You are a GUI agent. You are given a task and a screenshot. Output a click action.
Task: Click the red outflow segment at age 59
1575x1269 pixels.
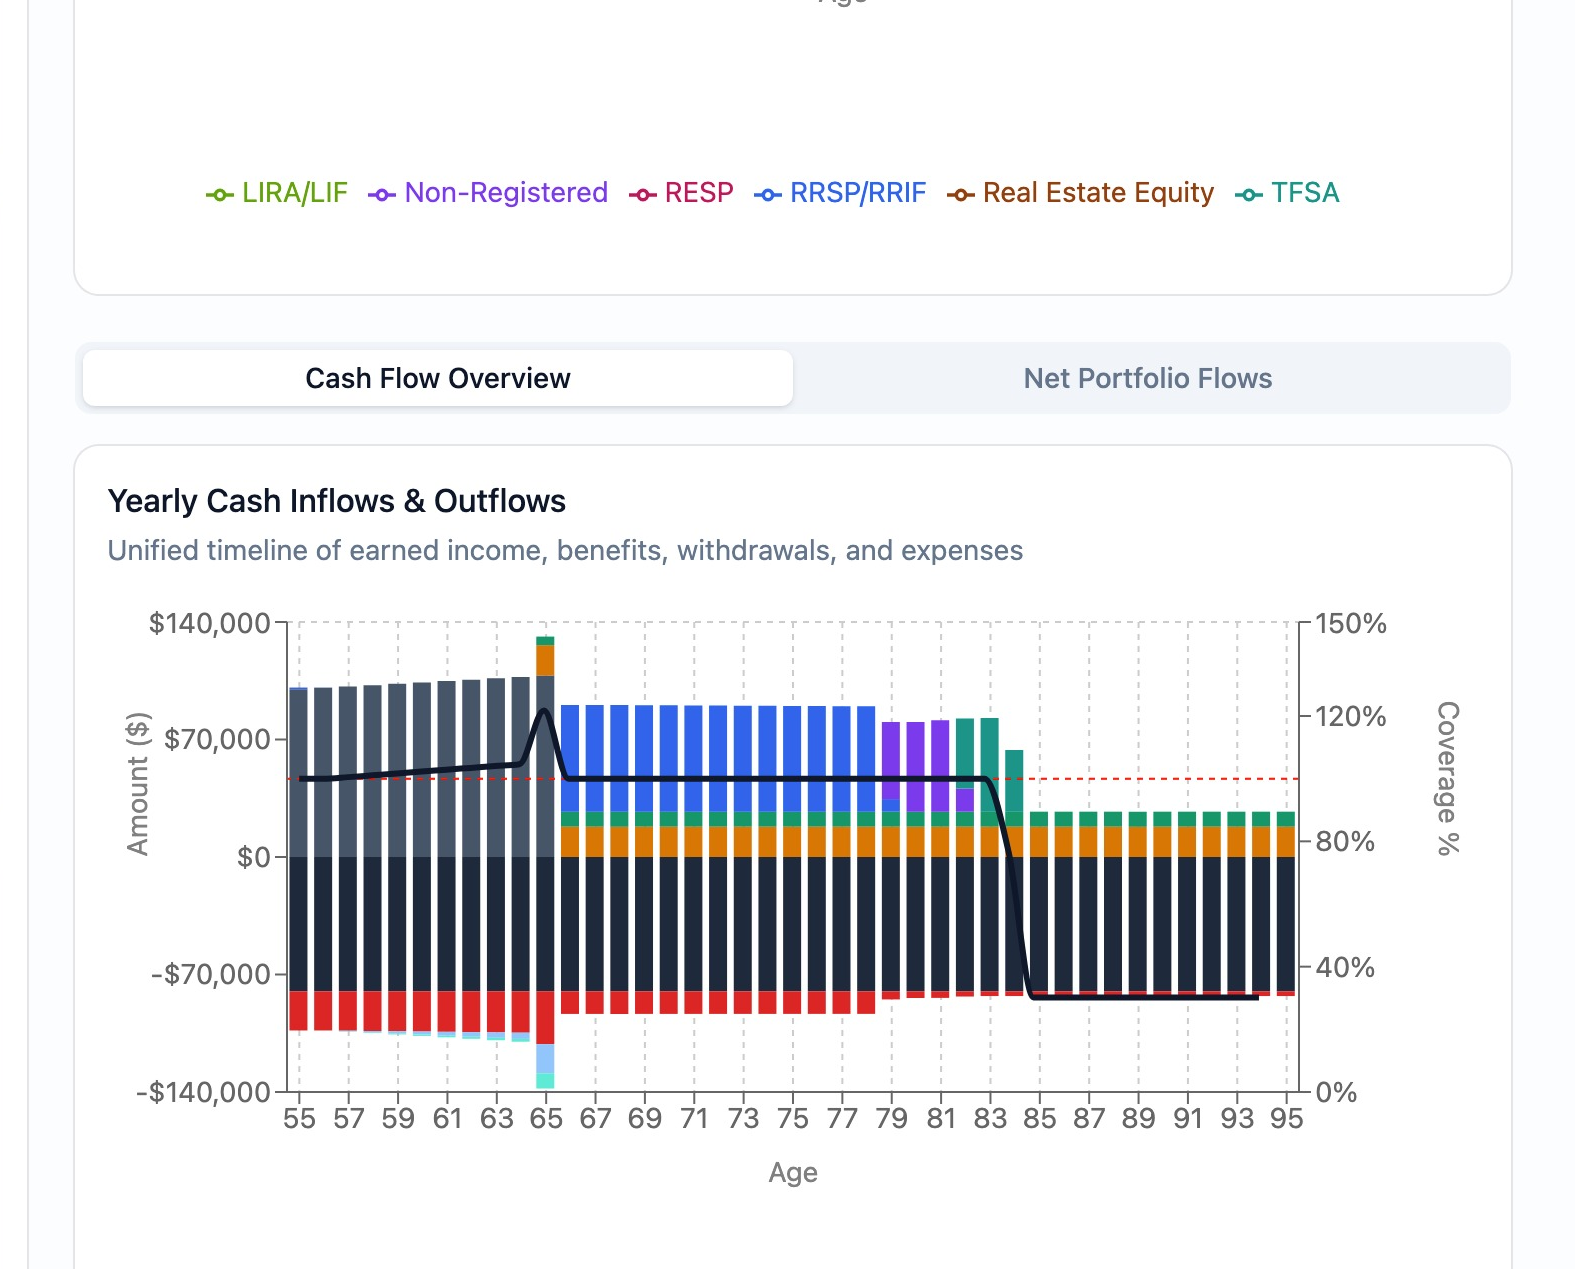tap(397, 1011)
